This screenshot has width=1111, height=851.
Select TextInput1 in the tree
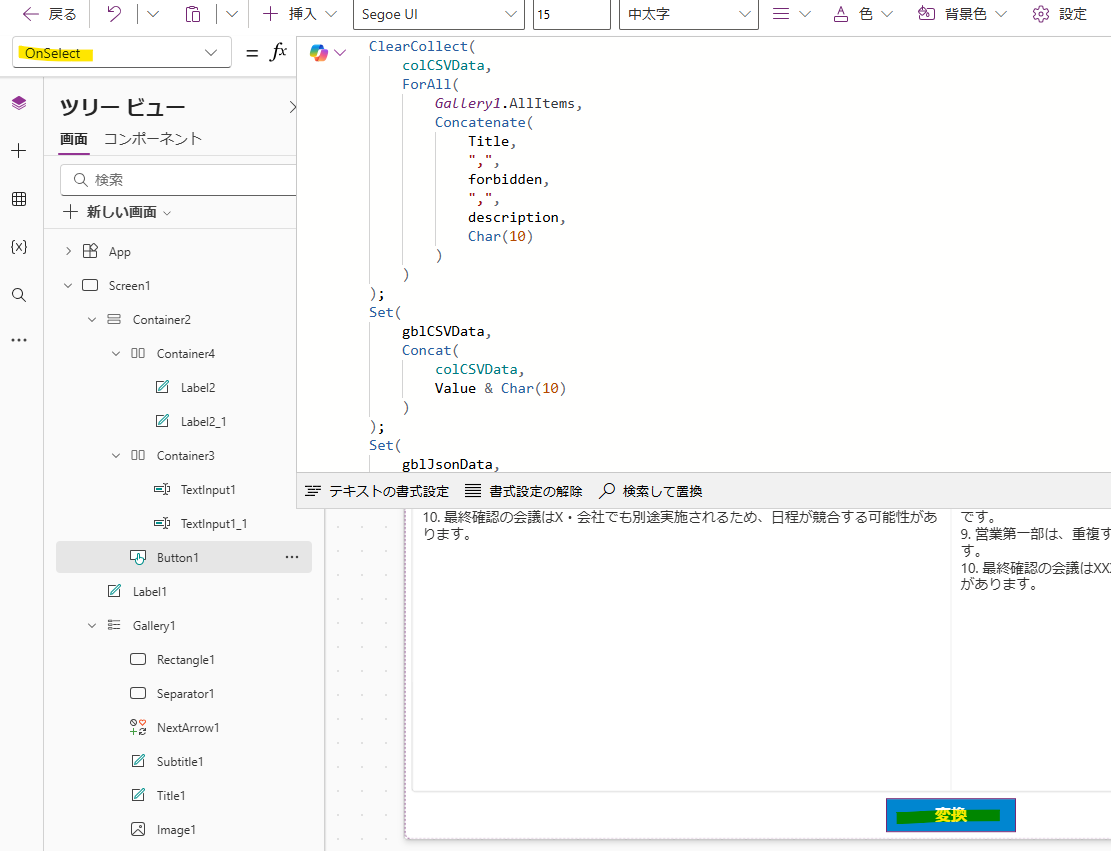coord(208,490)
